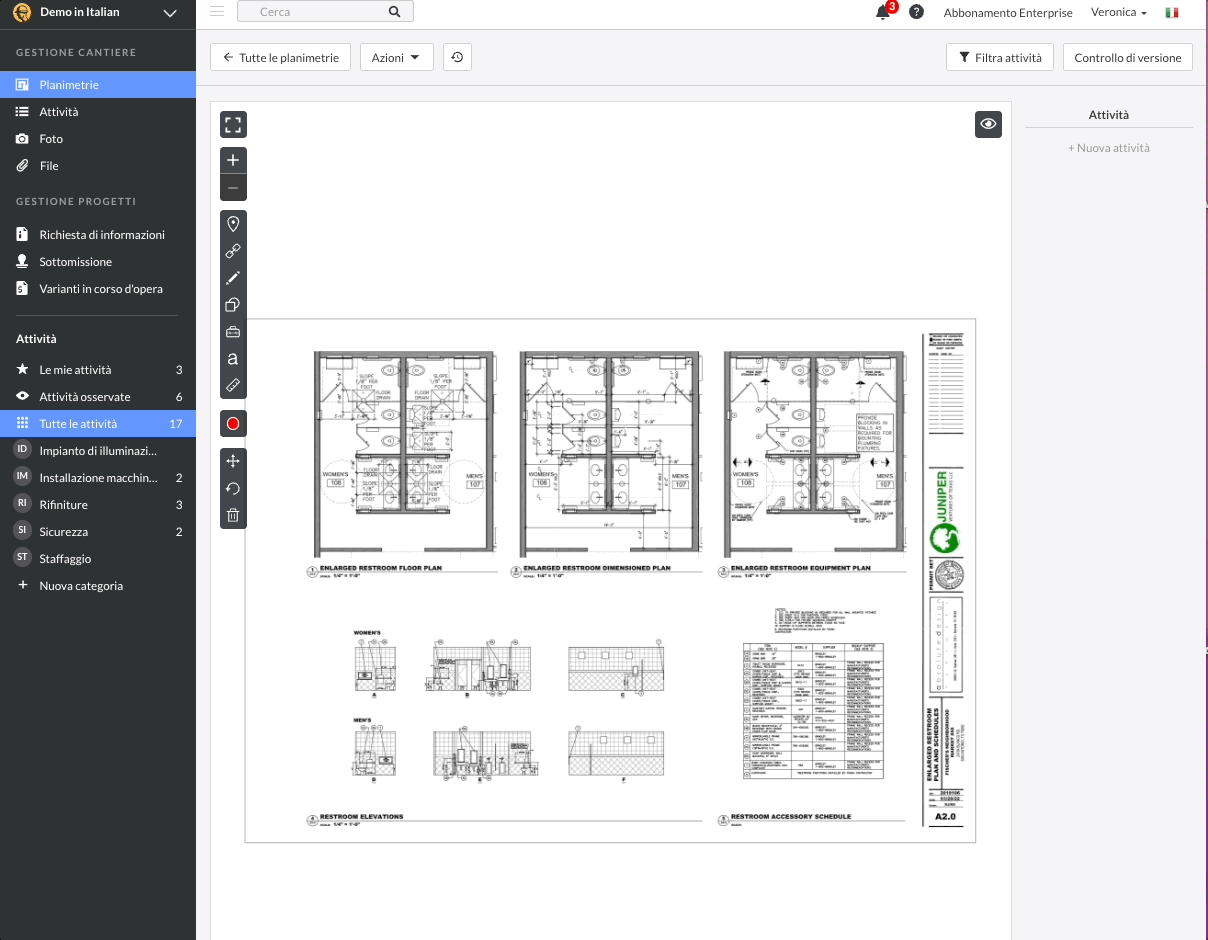Screen dimensions: 1208x940
Task: Open the notifications bell
Action: coord(882,13)
